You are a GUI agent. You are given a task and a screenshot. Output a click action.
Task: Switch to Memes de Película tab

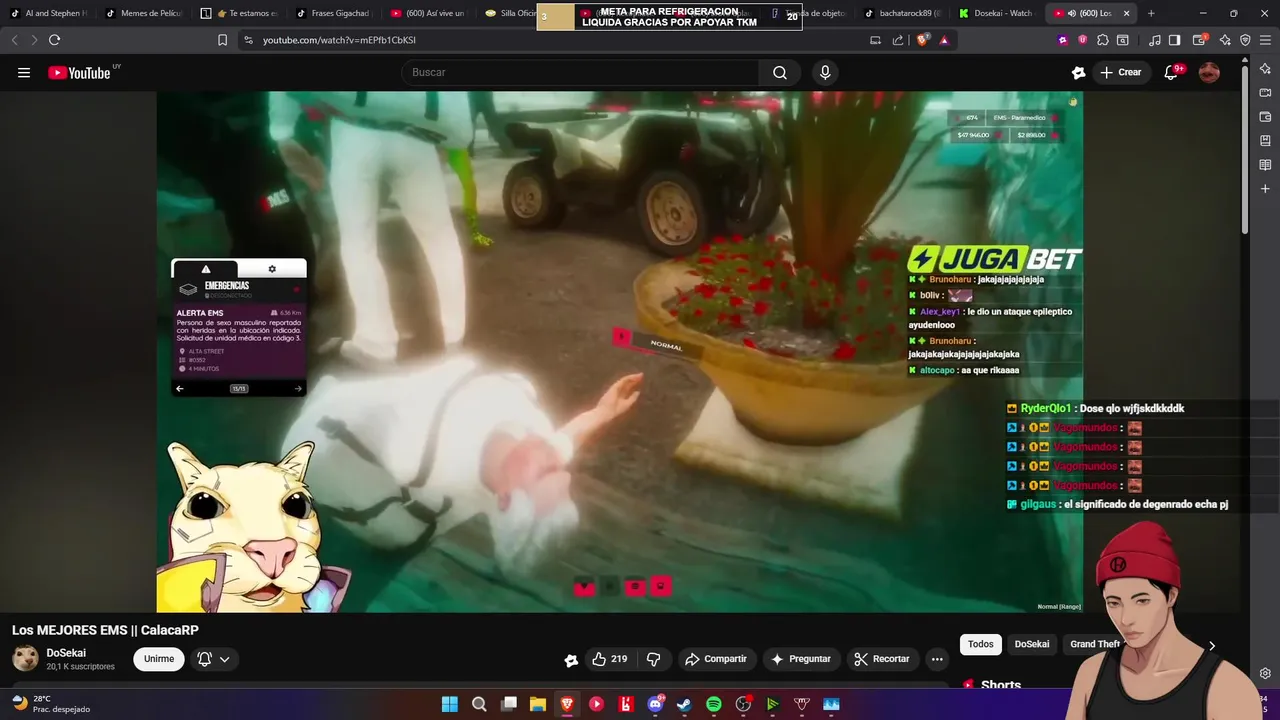coord(145,13)
